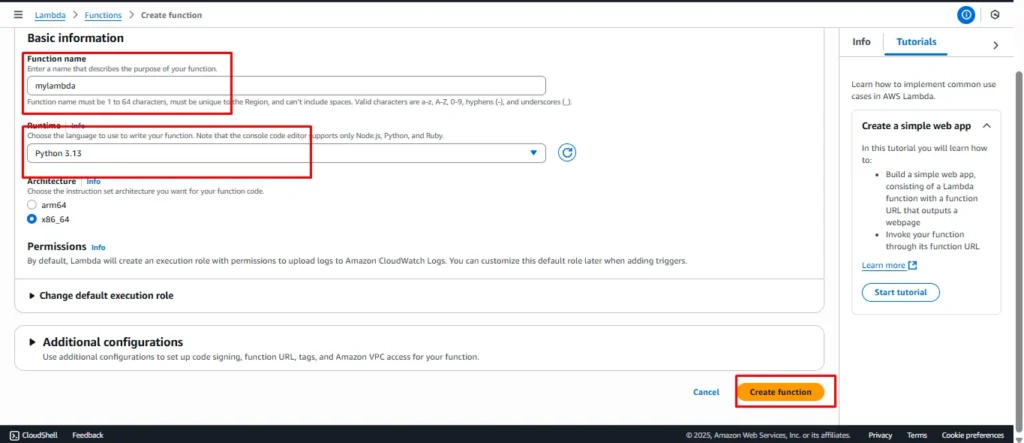Screen dimensions: 1024x443
Task: Click the Create function breadcrumb text
Action: pos(171,15)
